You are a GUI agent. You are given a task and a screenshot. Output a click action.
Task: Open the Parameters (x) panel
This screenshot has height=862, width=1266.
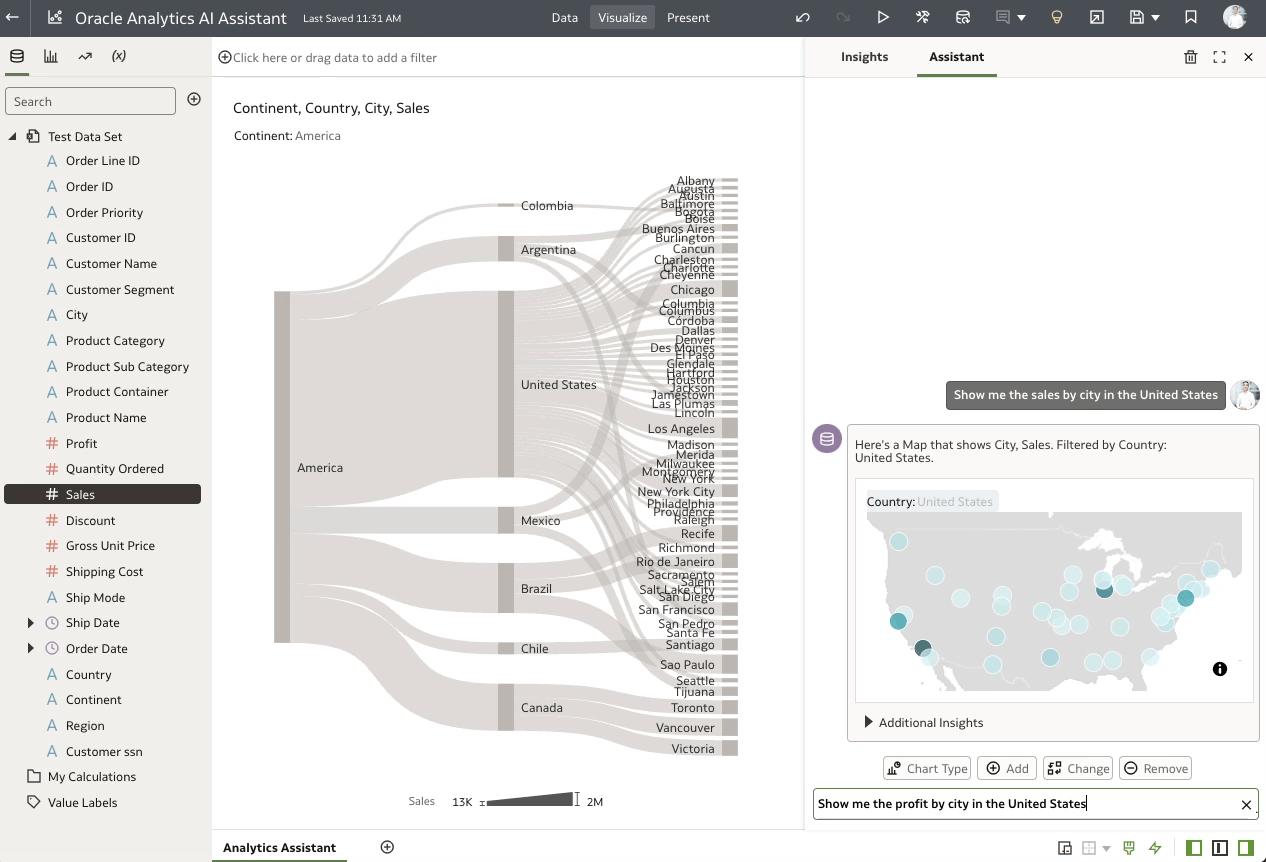119,56
